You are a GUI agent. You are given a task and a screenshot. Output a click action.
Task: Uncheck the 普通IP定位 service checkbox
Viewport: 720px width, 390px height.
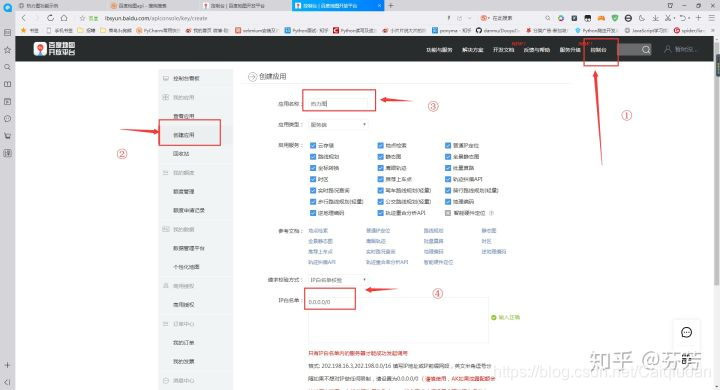click(448, 145)
